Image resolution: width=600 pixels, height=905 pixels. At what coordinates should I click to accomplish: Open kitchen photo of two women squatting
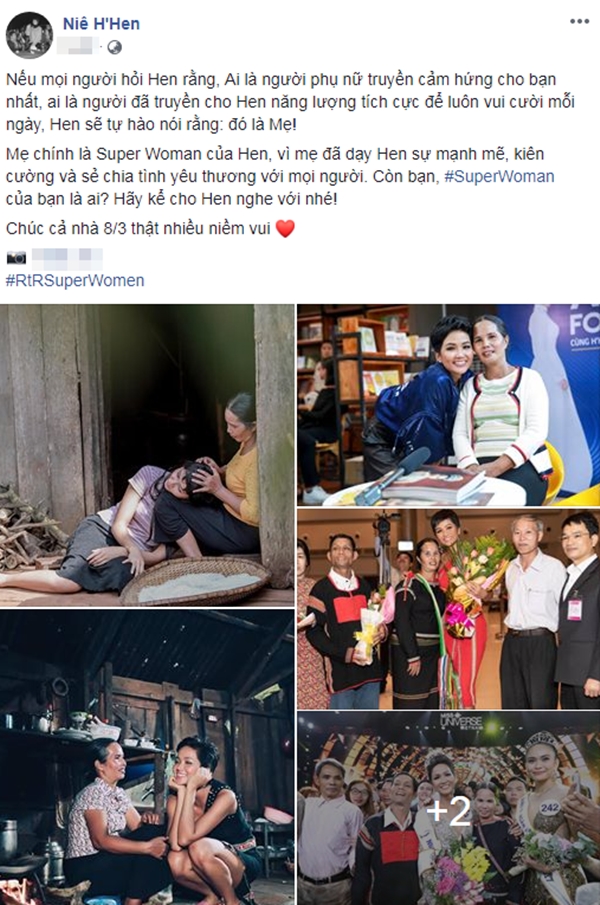pyautogui.click(x=147, y=757)
